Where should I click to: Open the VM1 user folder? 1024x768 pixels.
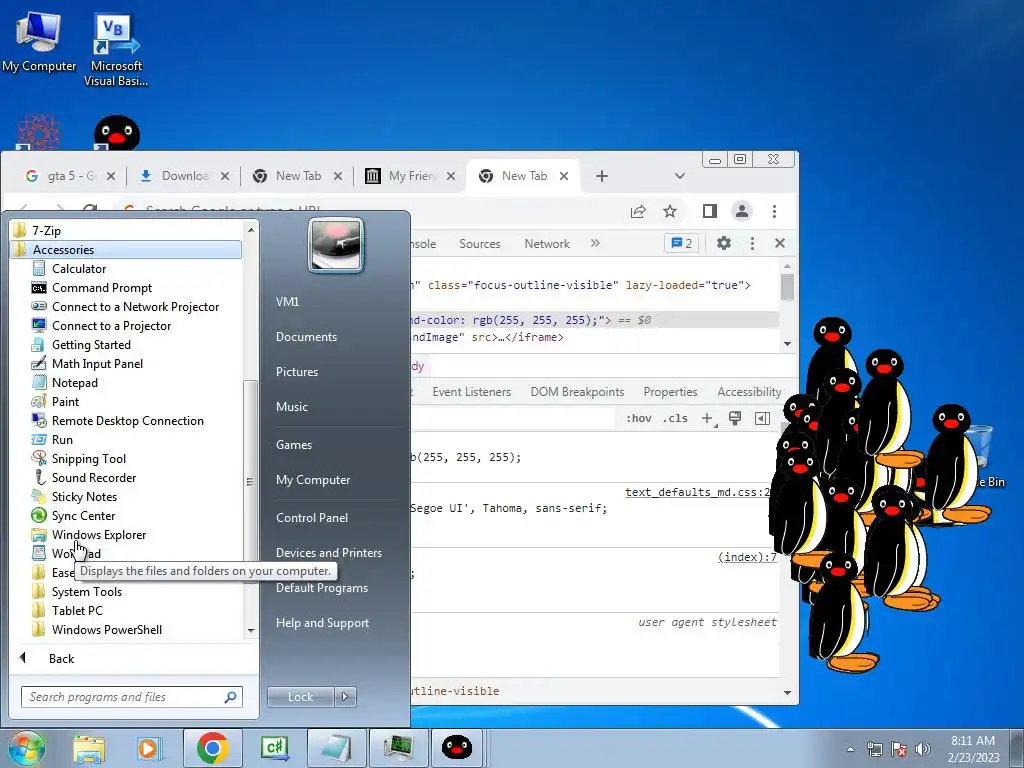(x=287, y=301)
